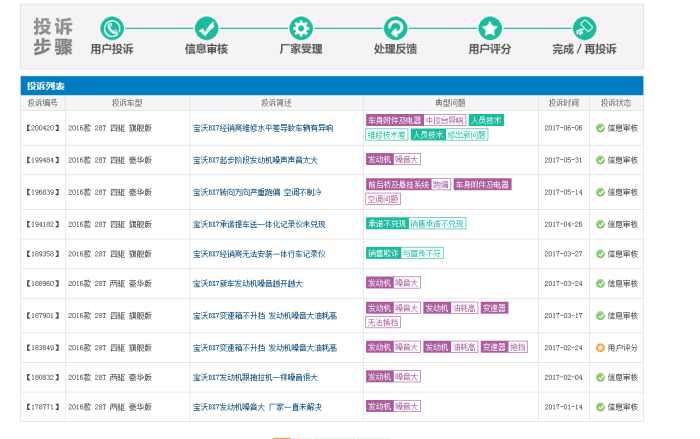This screenshot has width=700, height=439.
Task: Click 车身附件及电器 tag in row 200420
Action: [394, 120]
